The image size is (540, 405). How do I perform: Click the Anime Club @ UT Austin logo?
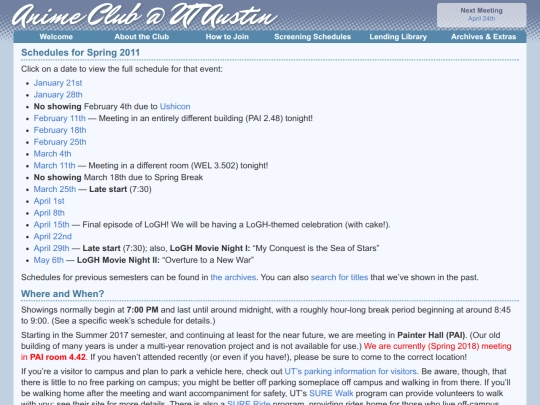145,16
